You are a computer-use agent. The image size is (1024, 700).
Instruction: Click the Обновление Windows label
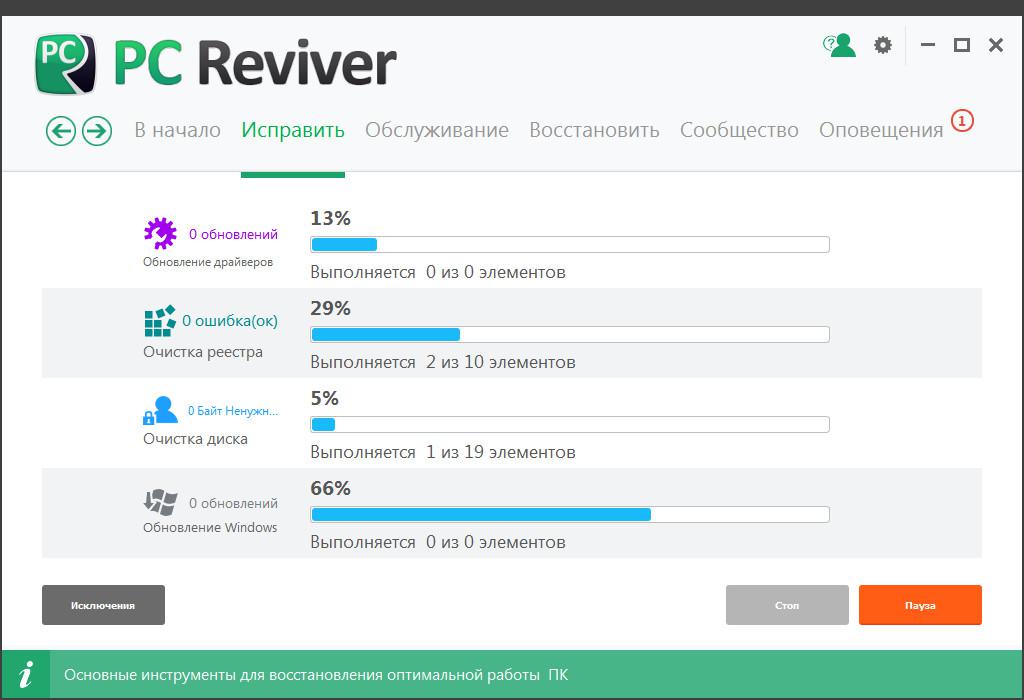pos(210,528)
